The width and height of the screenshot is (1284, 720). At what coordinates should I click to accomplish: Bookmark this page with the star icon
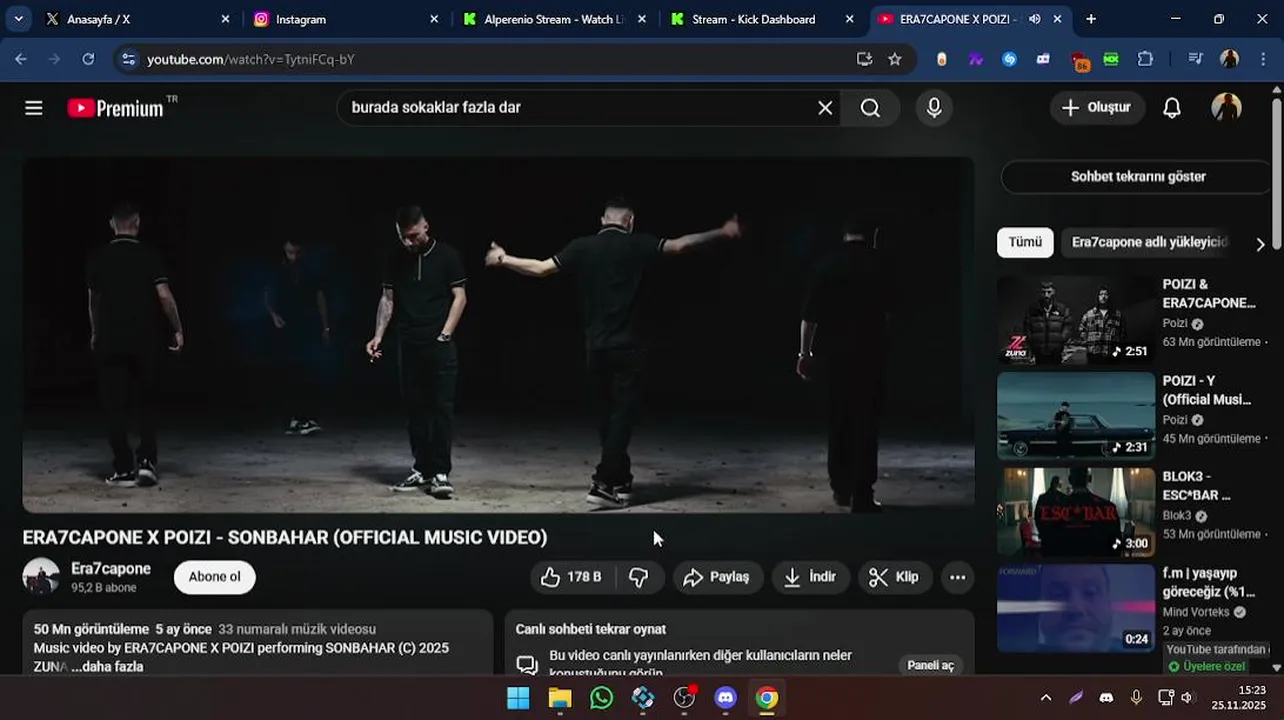click(x=895, y=60)
